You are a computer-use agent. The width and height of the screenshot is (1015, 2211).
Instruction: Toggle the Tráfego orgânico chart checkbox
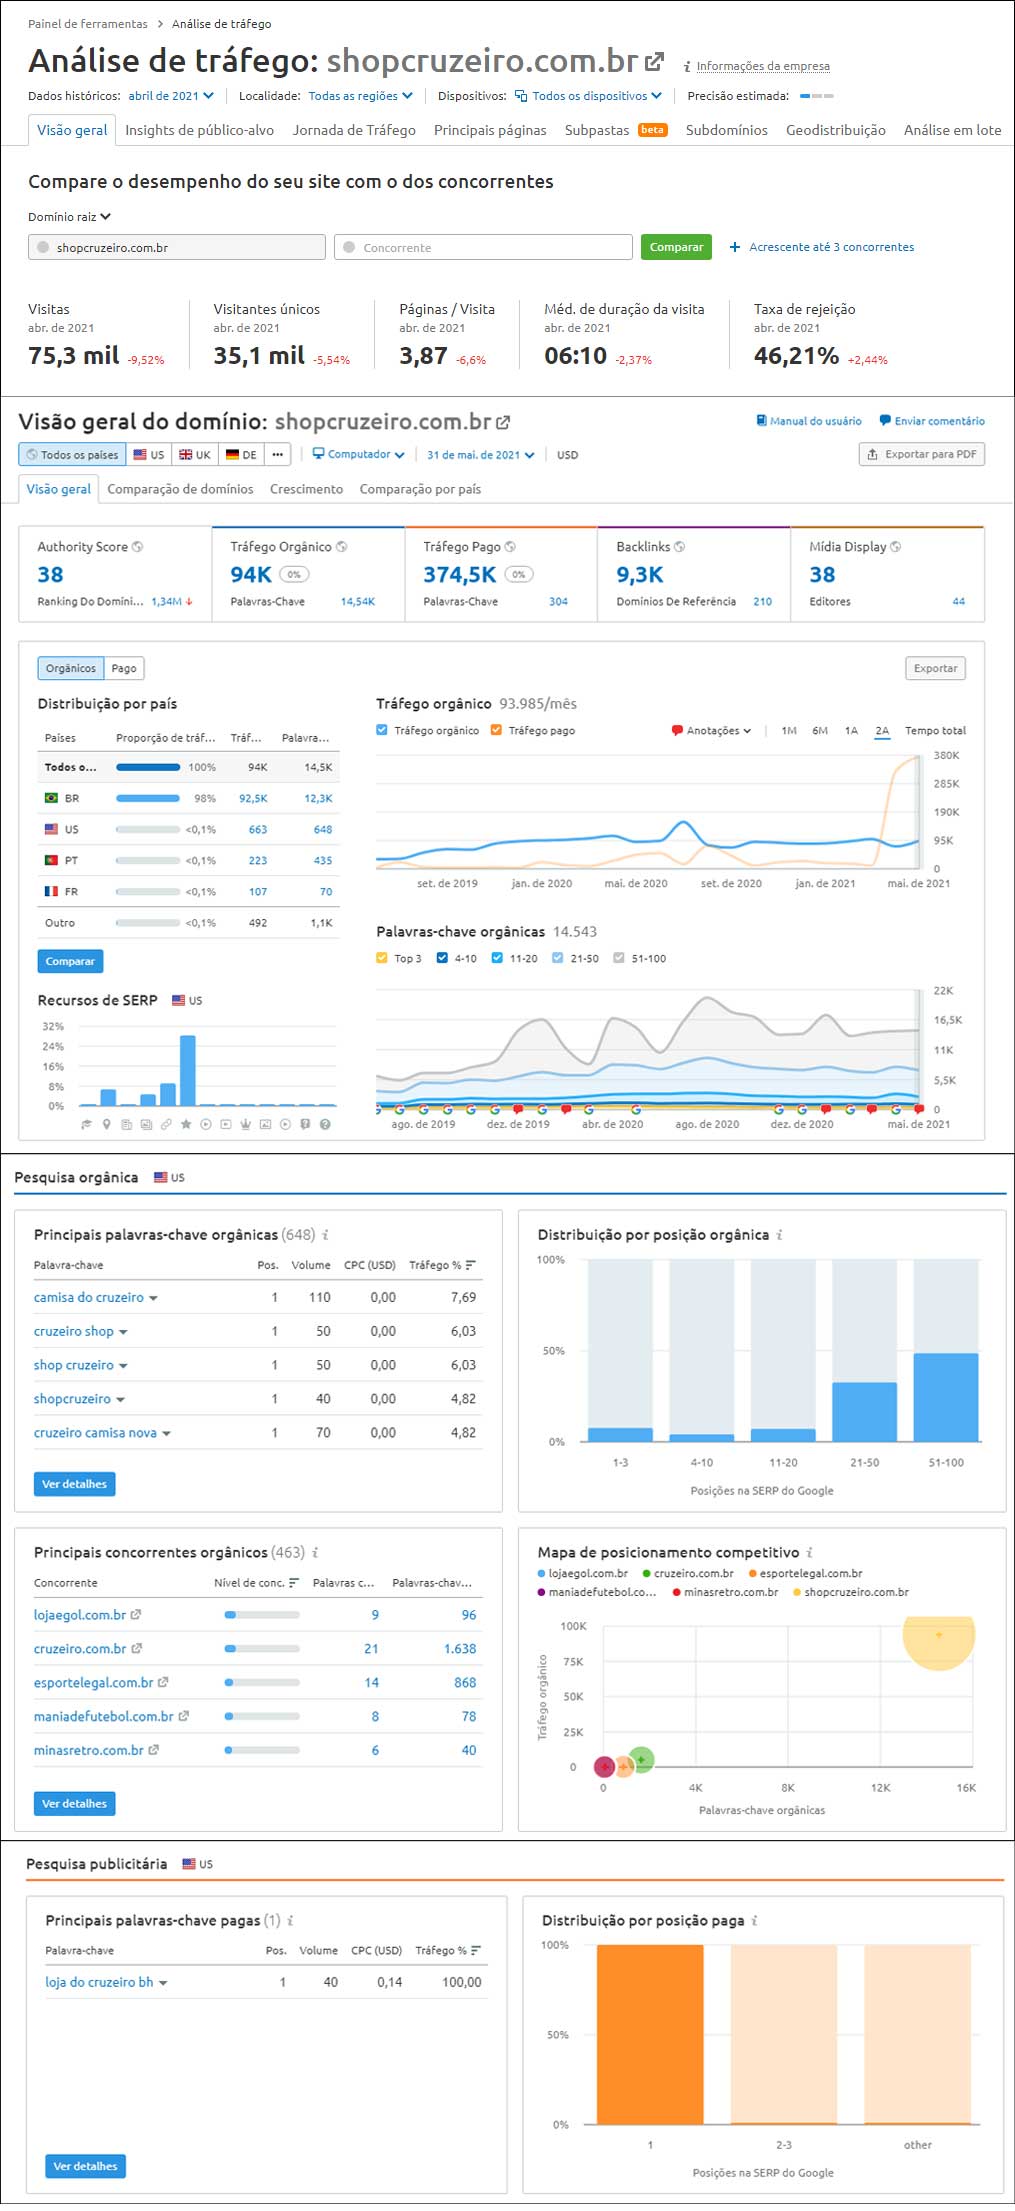[x=382, y=730]
